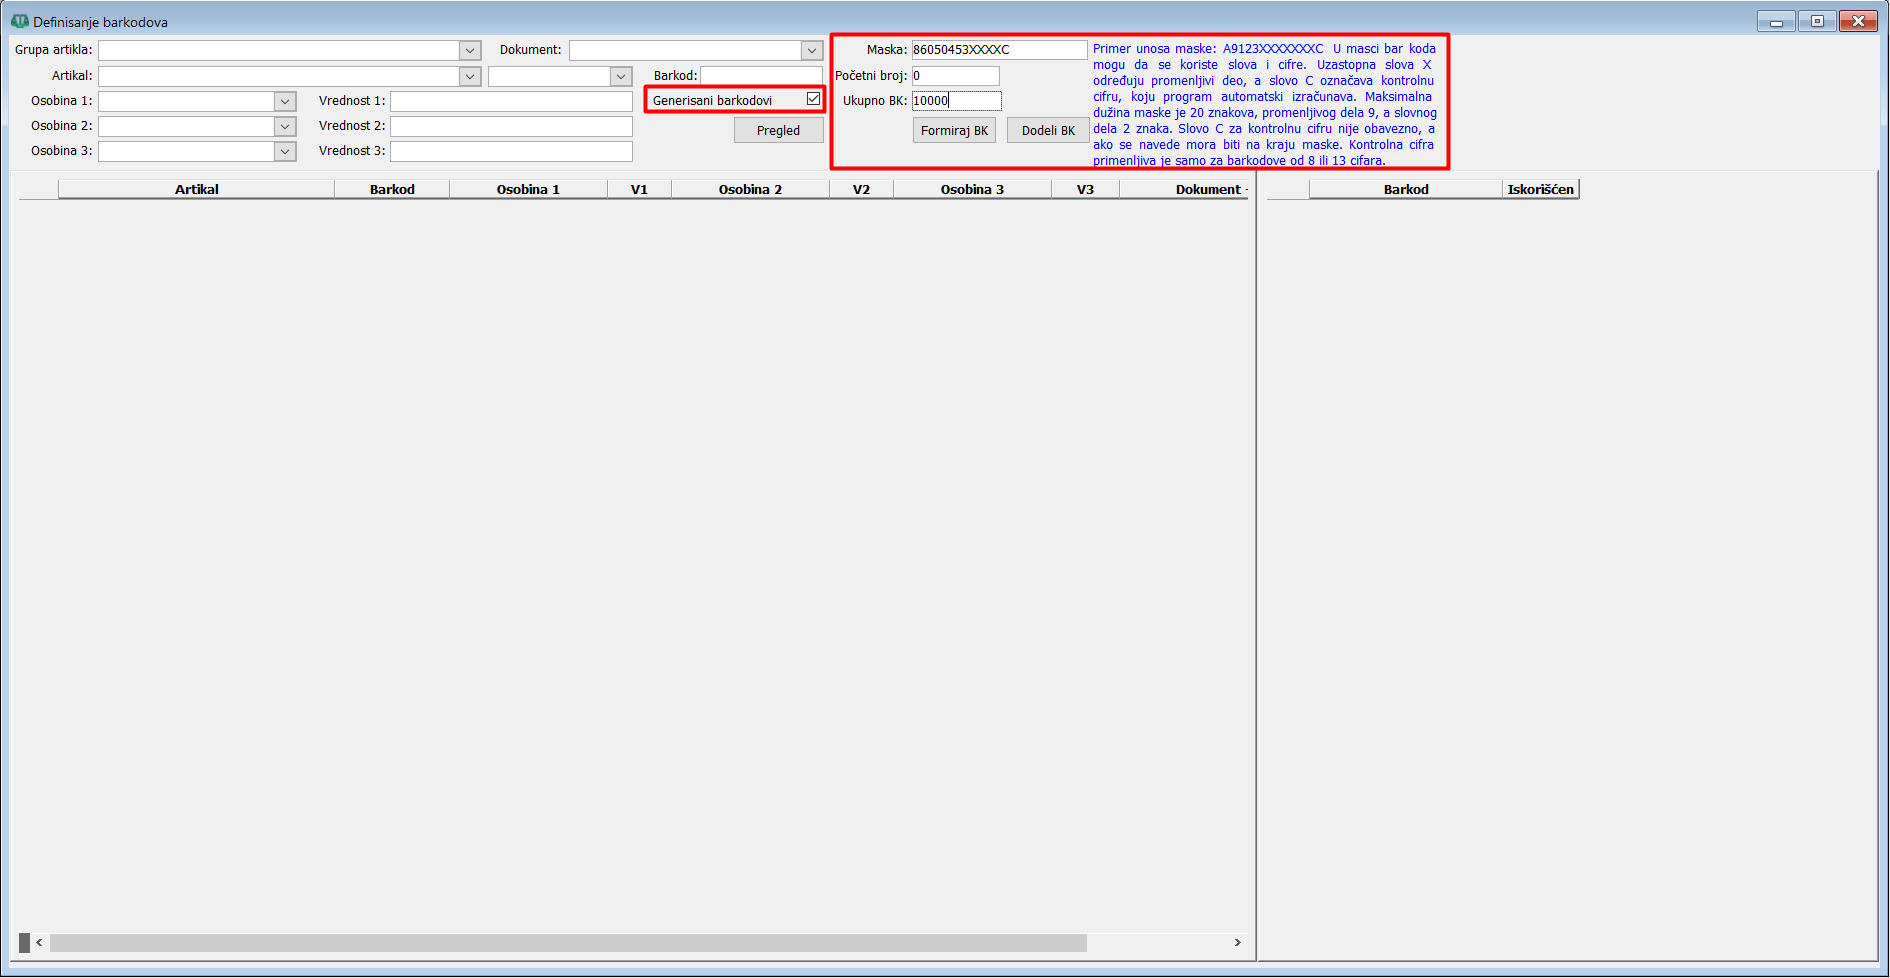Click the Barkod column header in left grid
Screen dimensions: 1890x978
(x=392, y=189)
